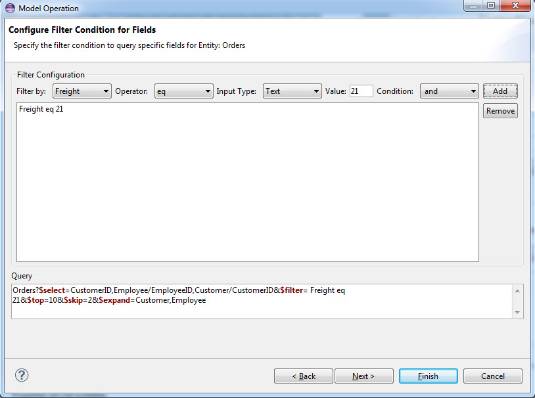Click the 'Configure Filter Condition for Fields' heading
Screen dimensions: 535x398
(82, 30)
